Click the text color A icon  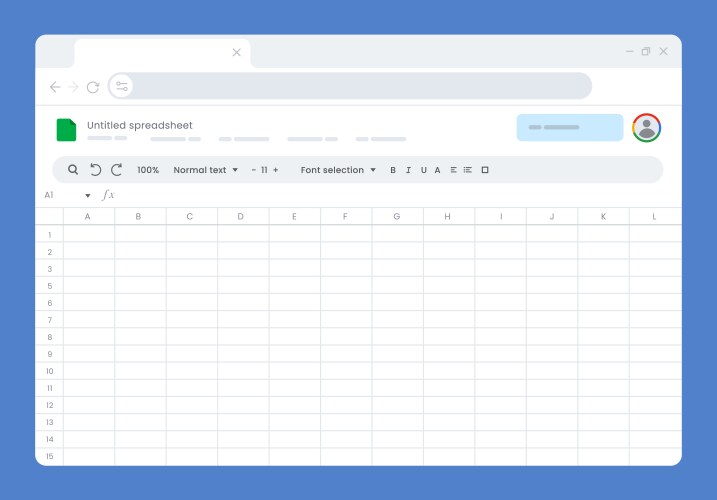point(437,170)
